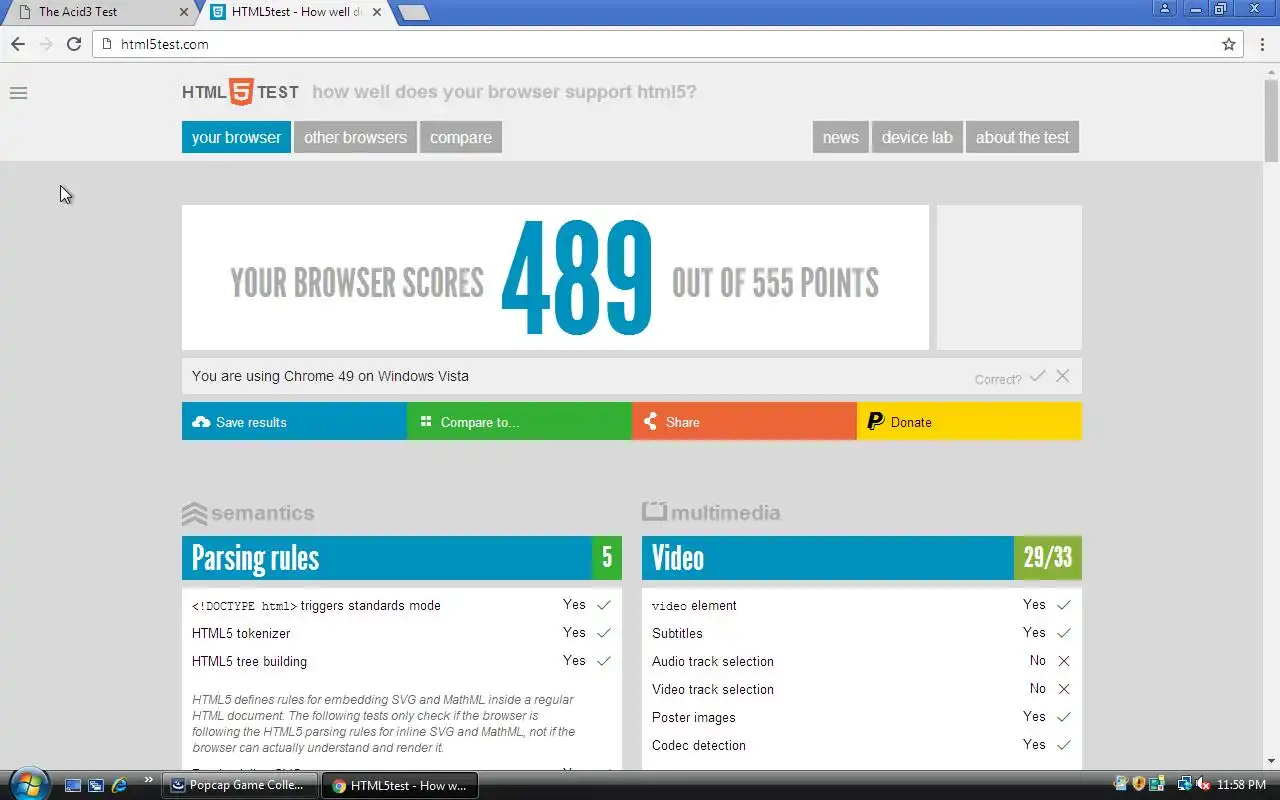Click the 29/33 Video score badge
Image resolution: width=1280 pixels, height=800 pixels.
(x=1048, y=558)
